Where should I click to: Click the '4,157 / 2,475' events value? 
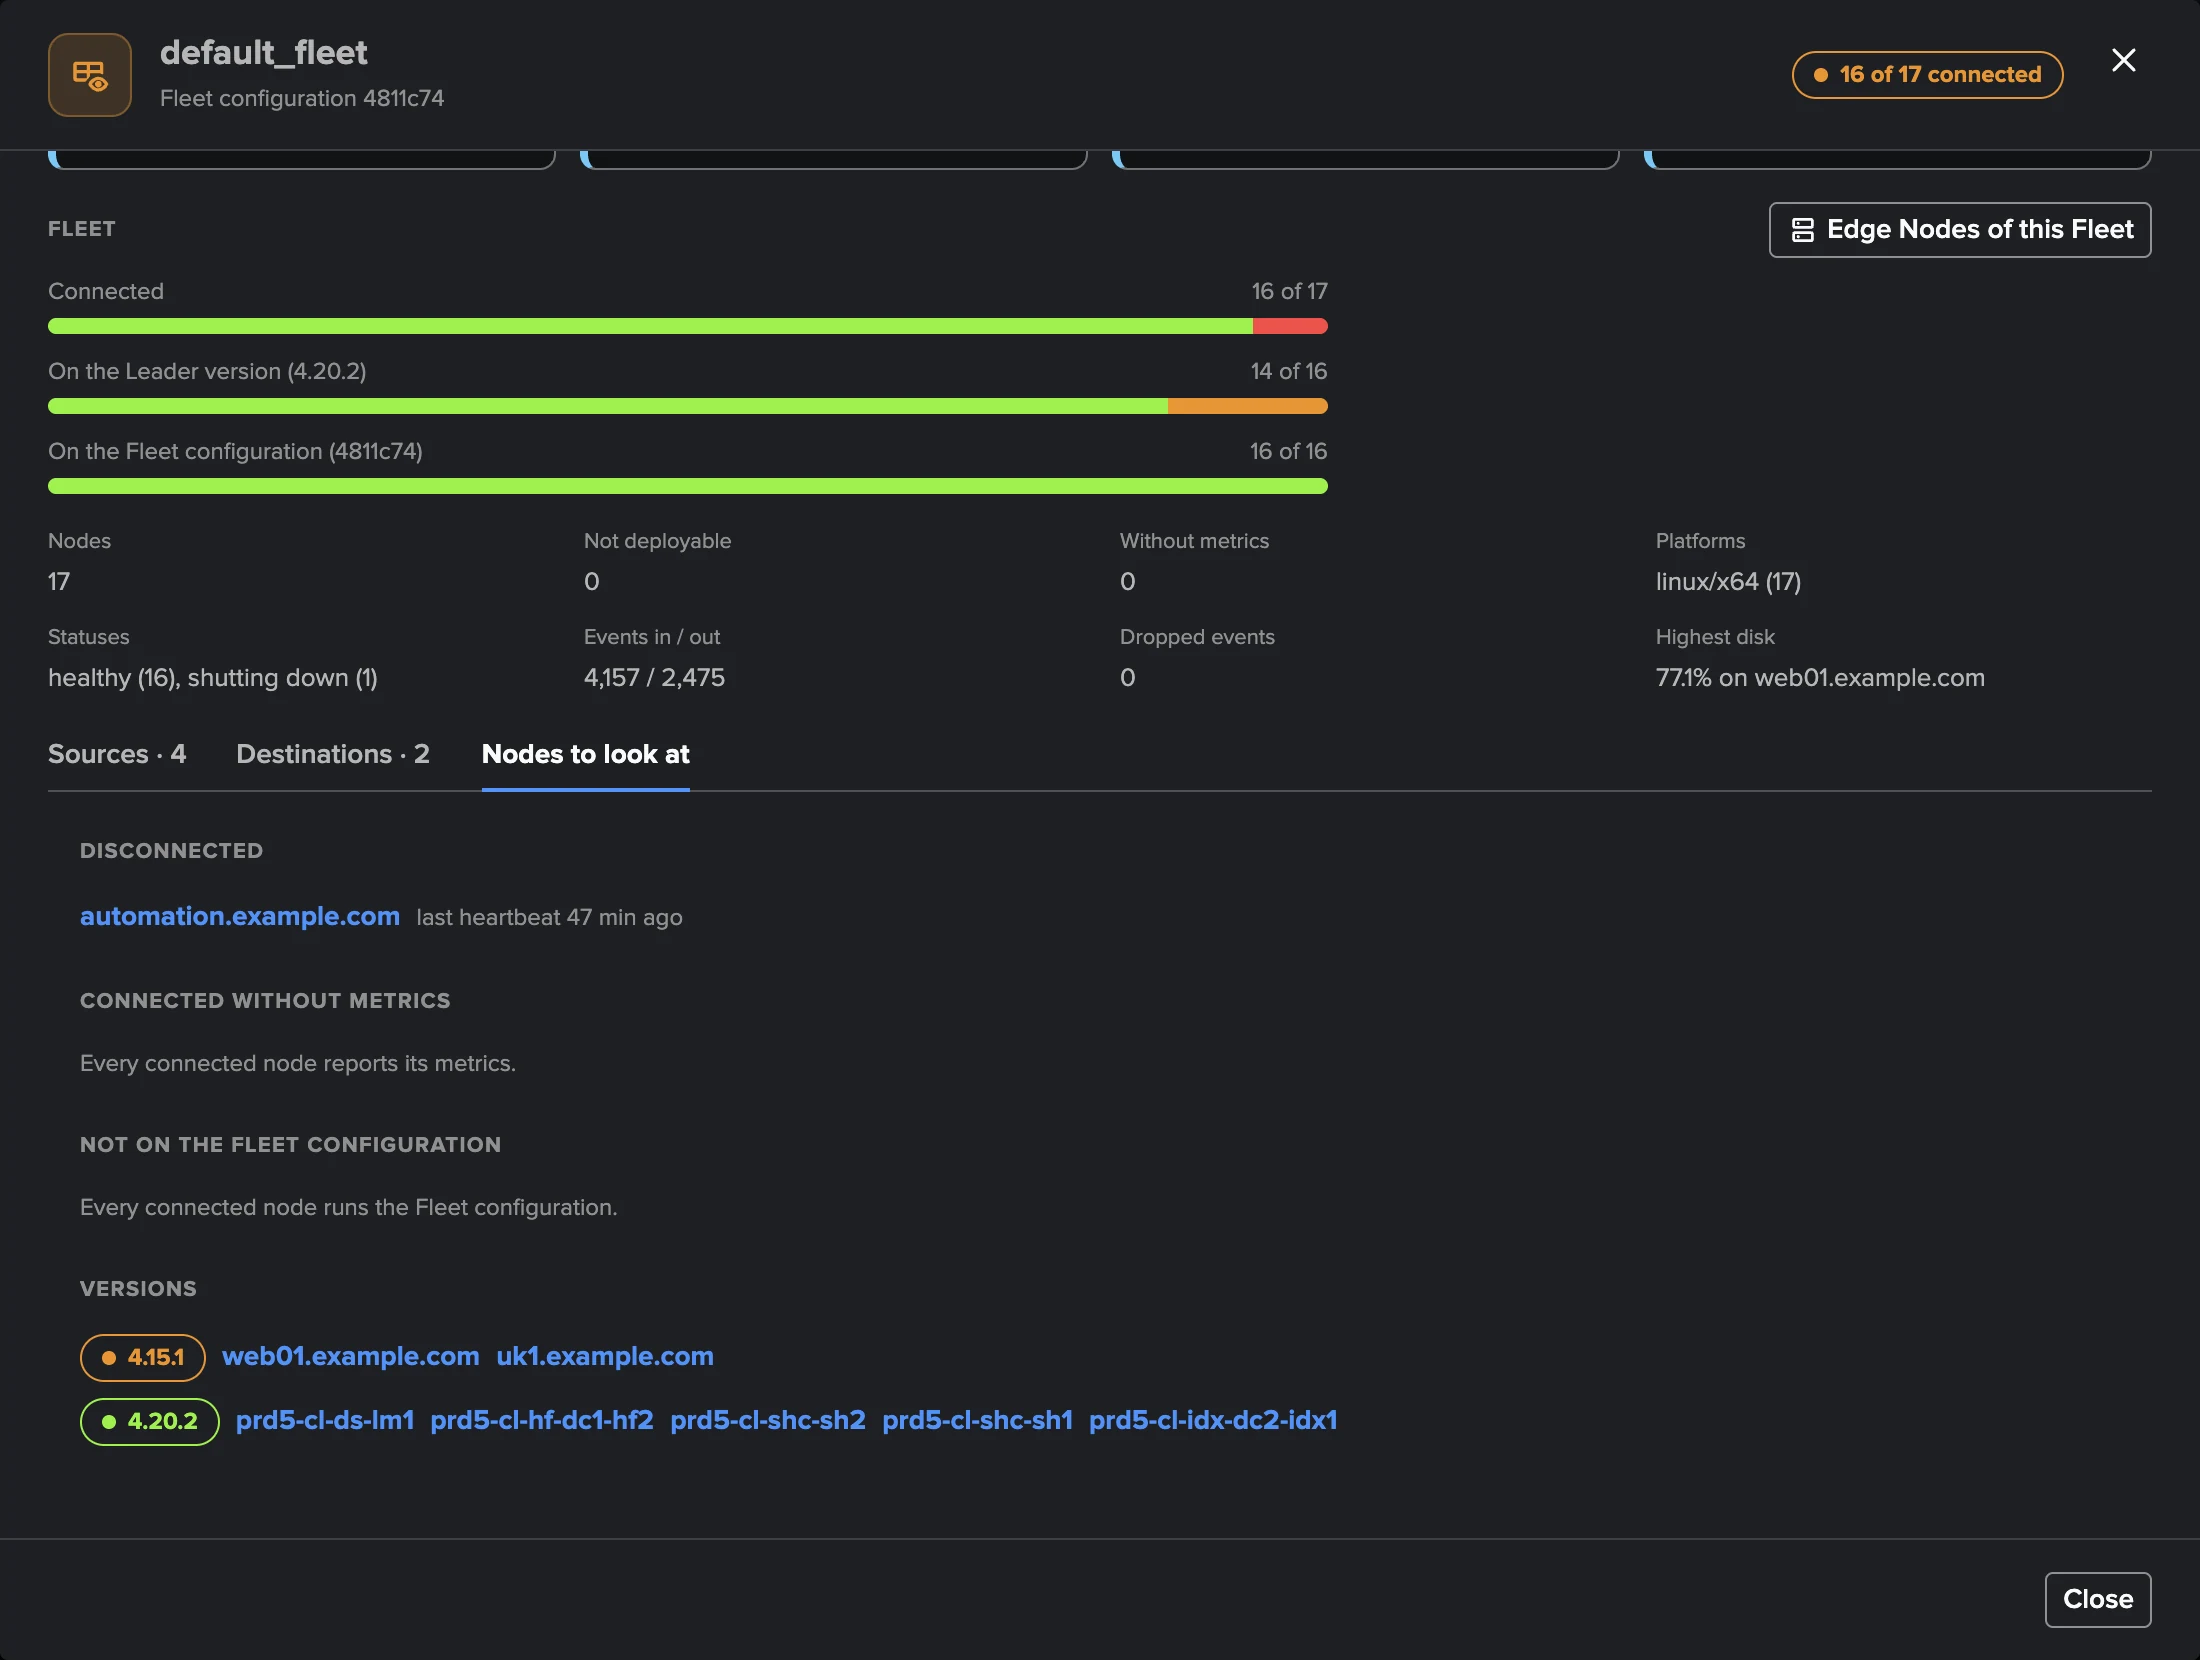click(654, 677)
